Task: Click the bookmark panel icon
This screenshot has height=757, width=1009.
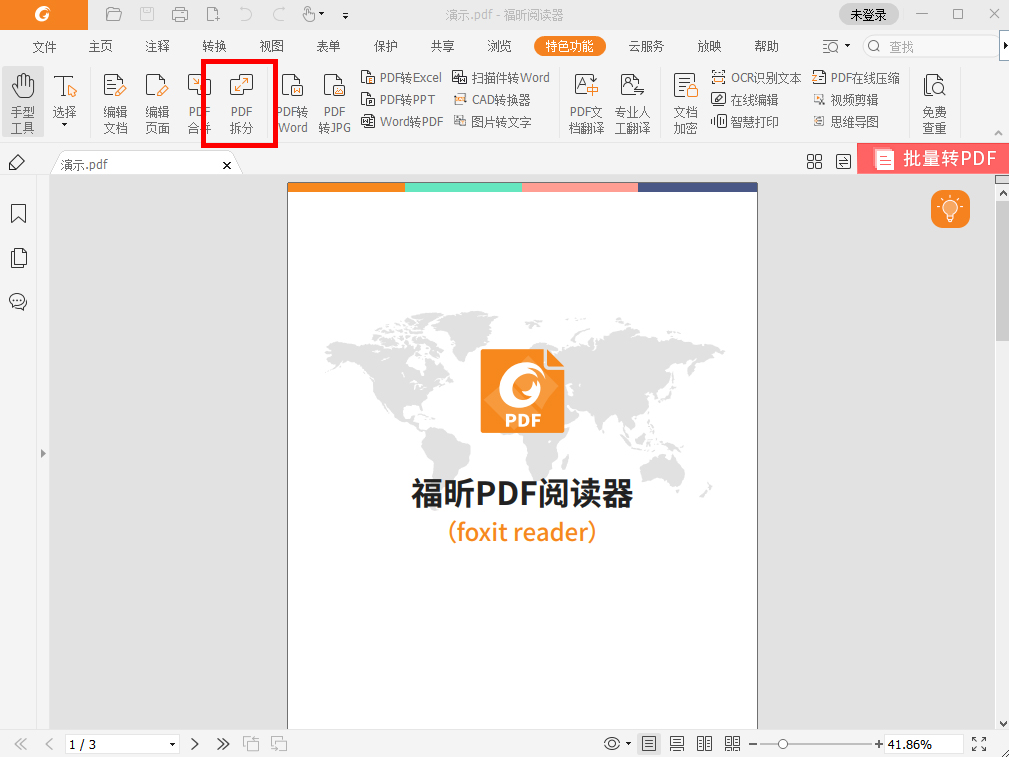Action: [18, 213]
